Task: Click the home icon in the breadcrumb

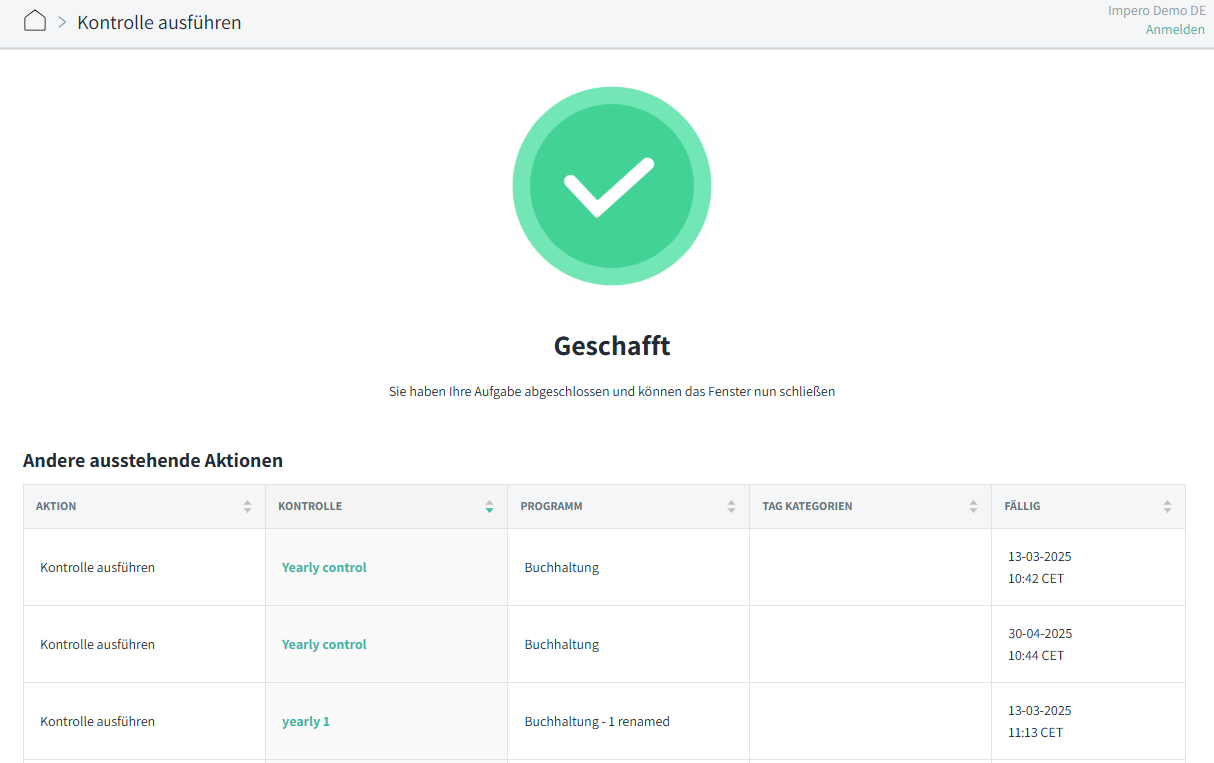Action: point(35,21)
